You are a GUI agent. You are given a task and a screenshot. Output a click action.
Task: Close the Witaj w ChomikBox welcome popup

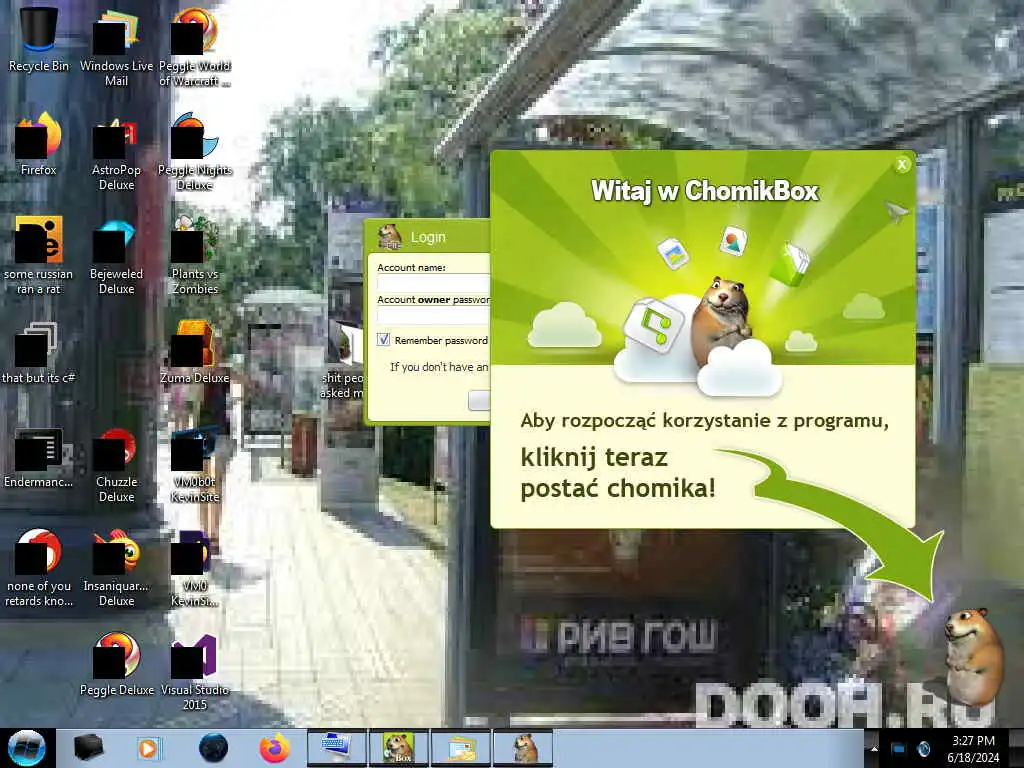tap(902, 165)
